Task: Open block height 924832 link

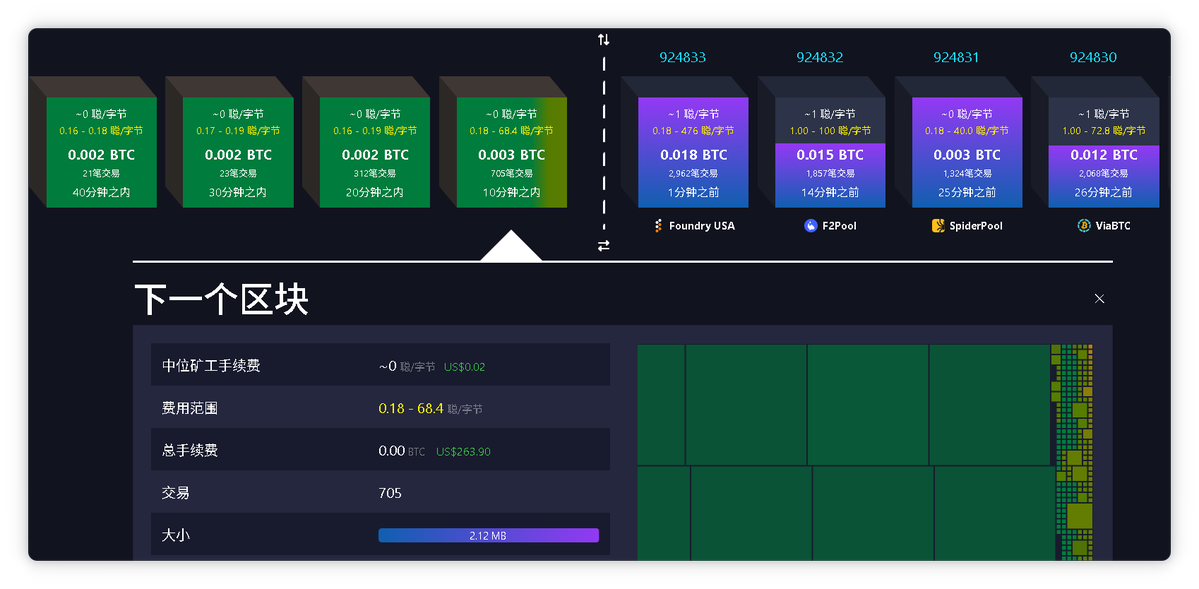Action: (x=820, y=57)
